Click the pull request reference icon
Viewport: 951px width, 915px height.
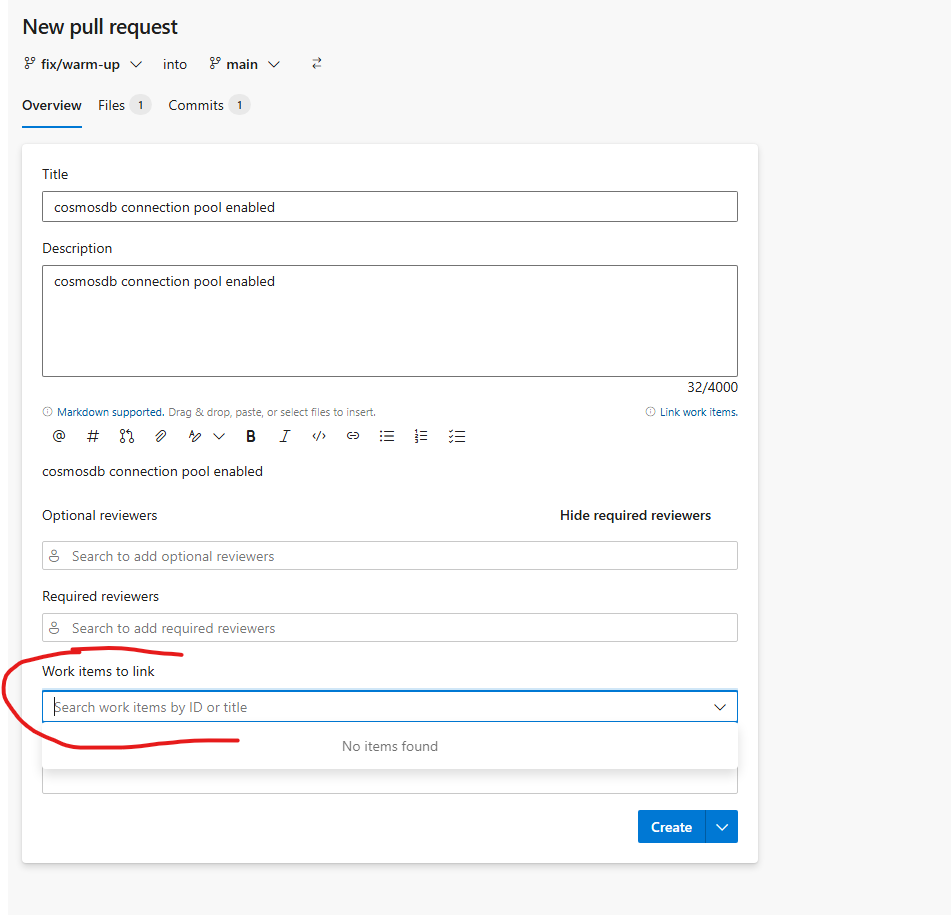[x=126, y=435]
